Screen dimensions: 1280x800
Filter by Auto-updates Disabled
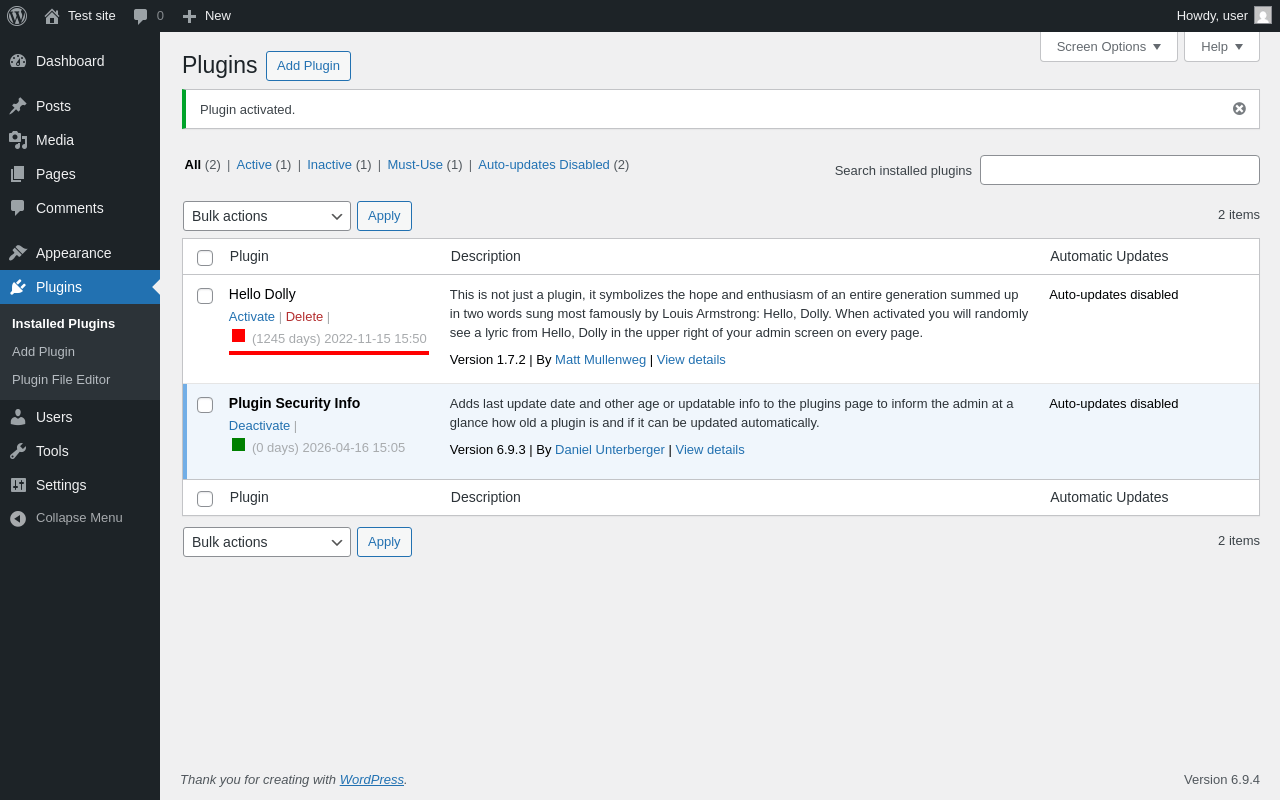544,165
